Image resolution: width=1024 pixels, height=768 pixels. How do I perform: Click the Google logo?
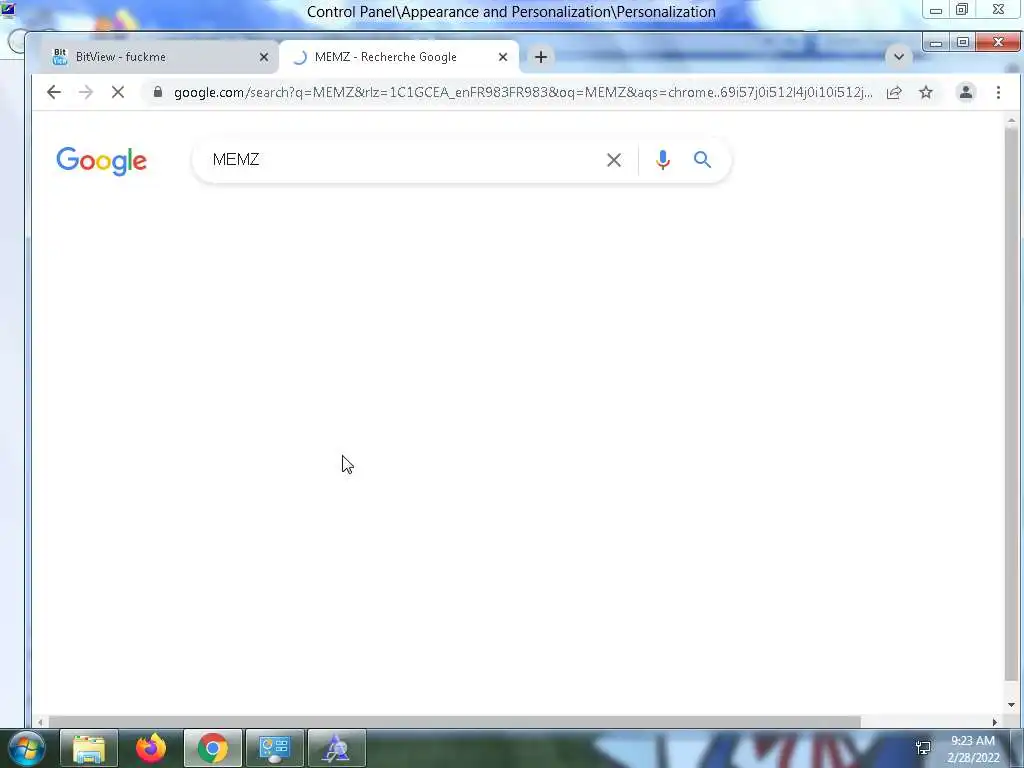pyautogui.click(x=101, y=161)
